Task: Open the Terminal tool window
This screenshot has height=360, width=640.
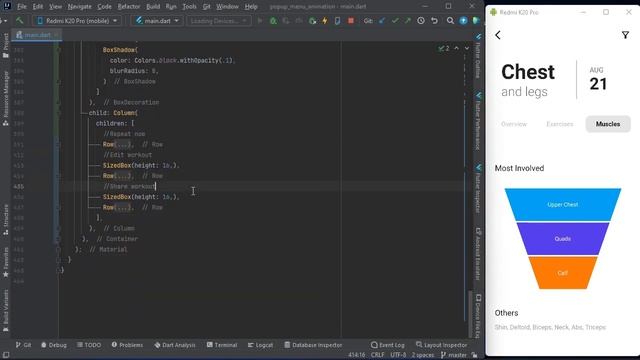Action: click(x=222, y=345)
